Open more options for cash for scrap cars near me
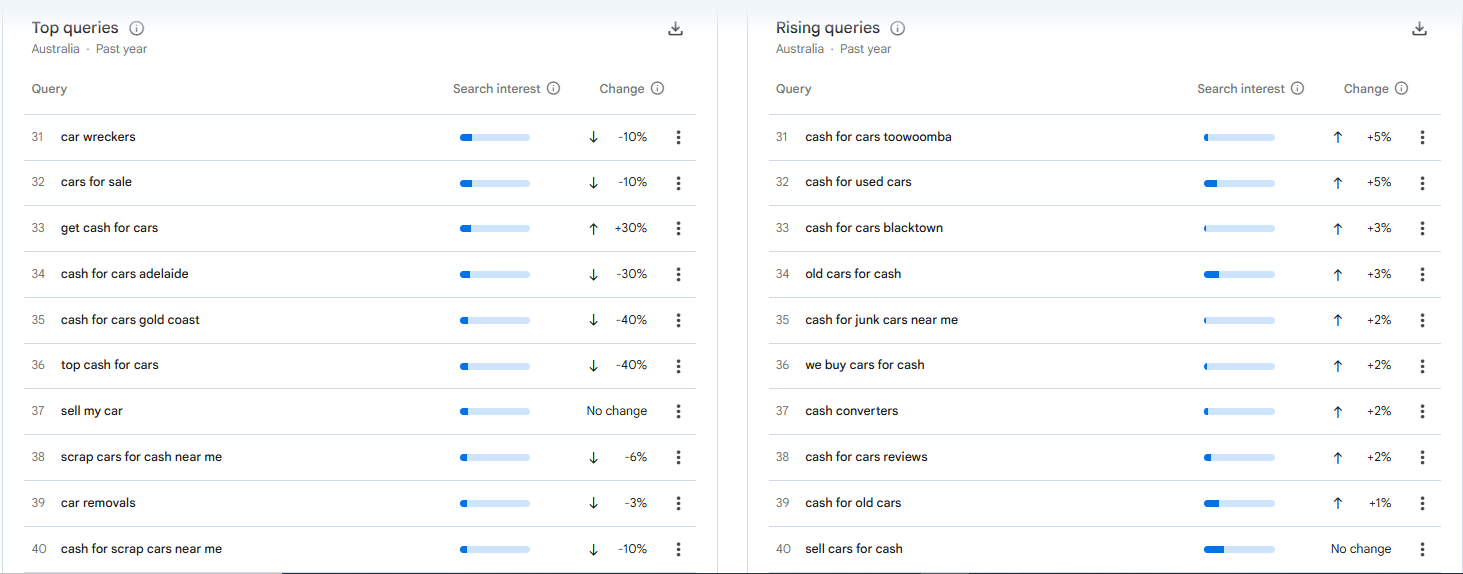The height and width of the screenshot is (574, 1463). (678, 549)
